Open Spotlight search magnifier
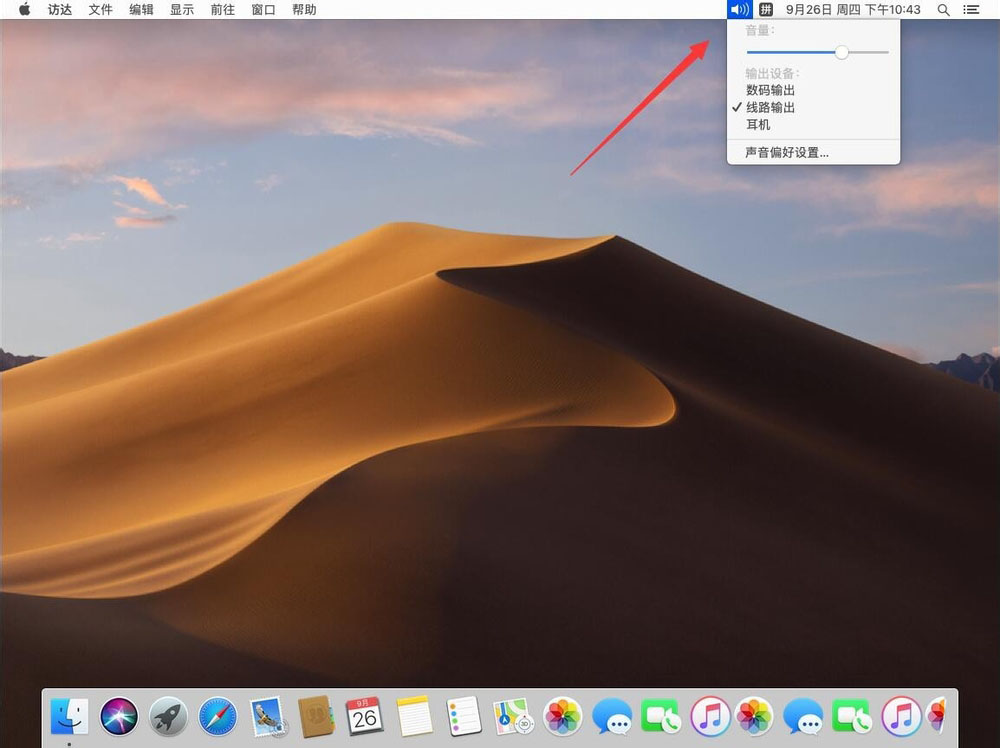Screen dimensions: 1000x748 coord(943,10)
